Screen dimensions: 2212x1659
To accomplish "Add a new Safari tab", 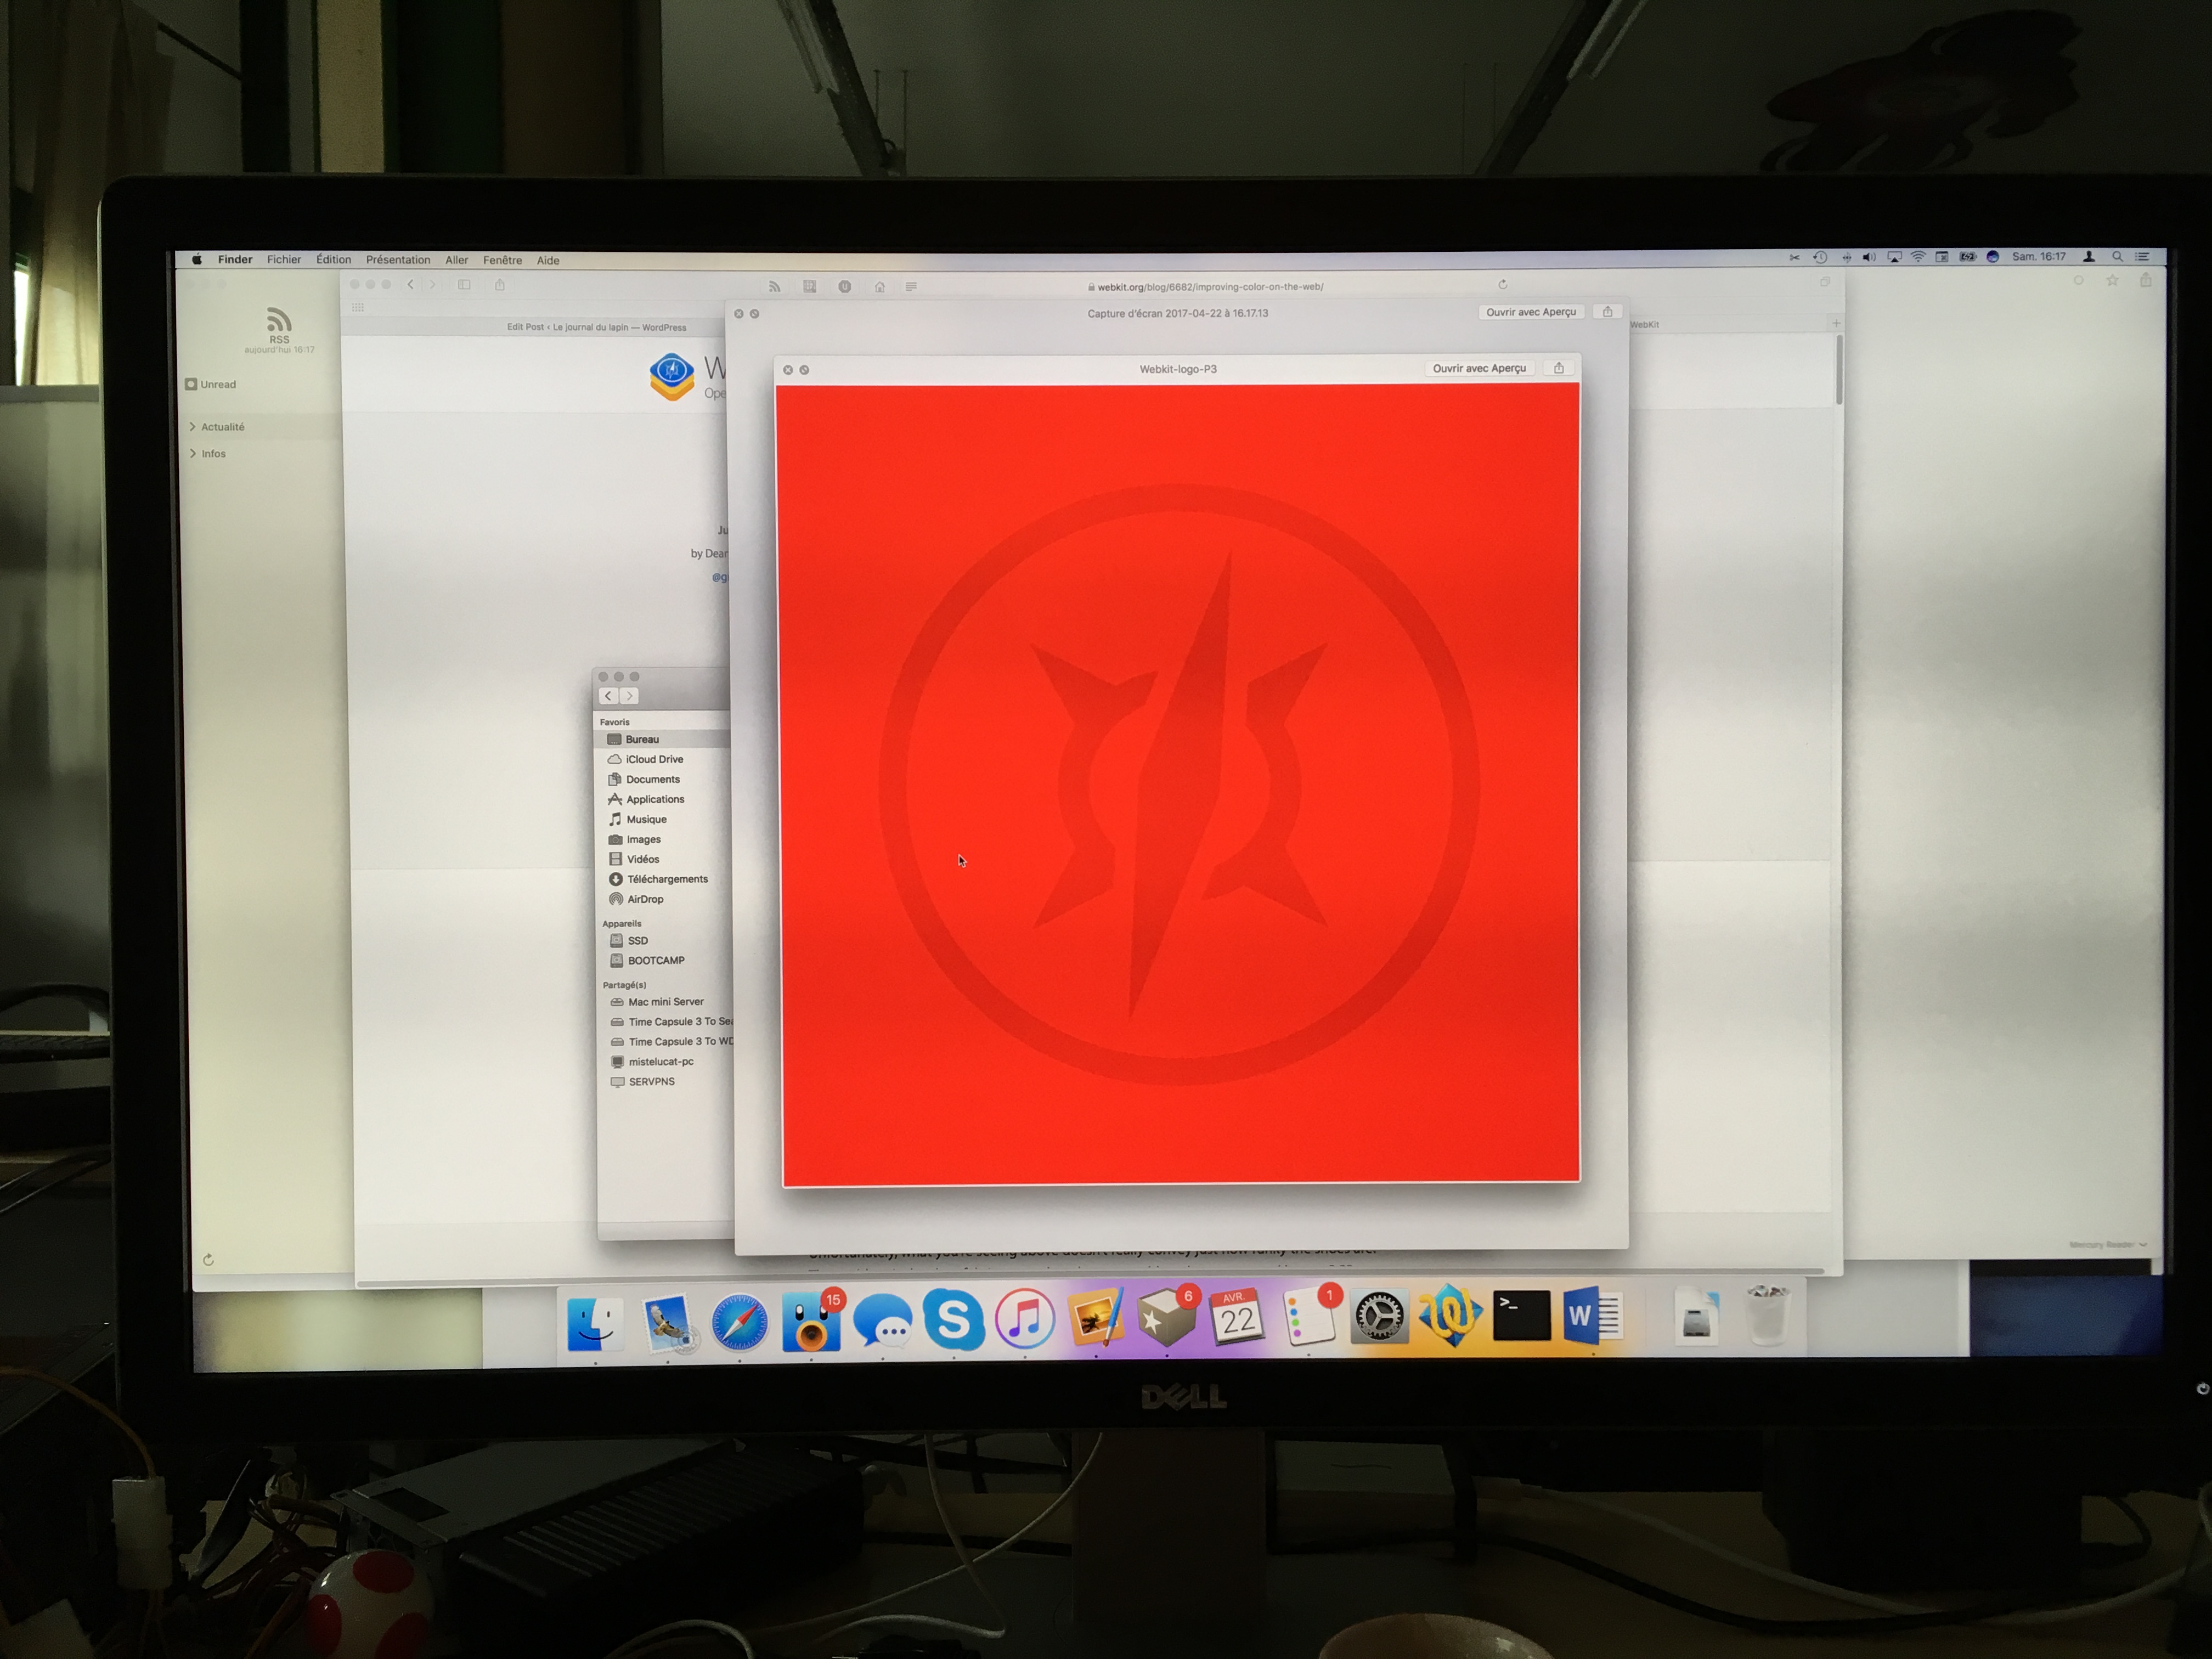I will pos(1836,323).
